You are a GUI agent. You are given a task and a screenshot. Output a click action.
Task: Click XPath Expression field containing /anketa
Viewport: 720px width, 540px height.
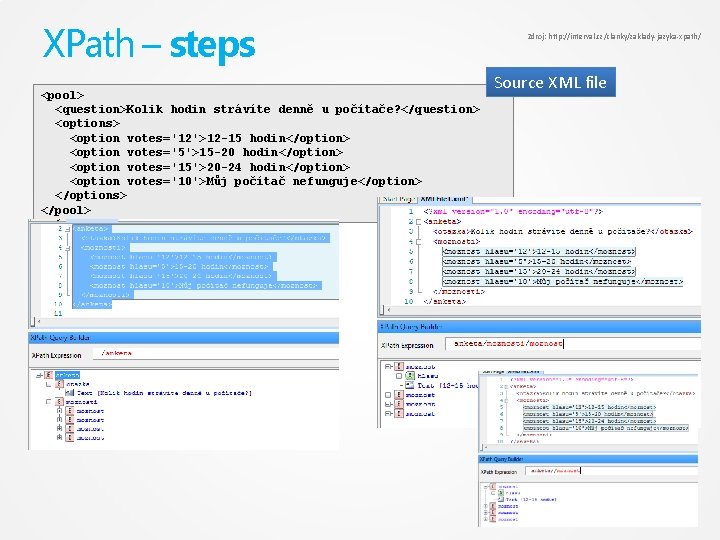click(x=216, y=354)
